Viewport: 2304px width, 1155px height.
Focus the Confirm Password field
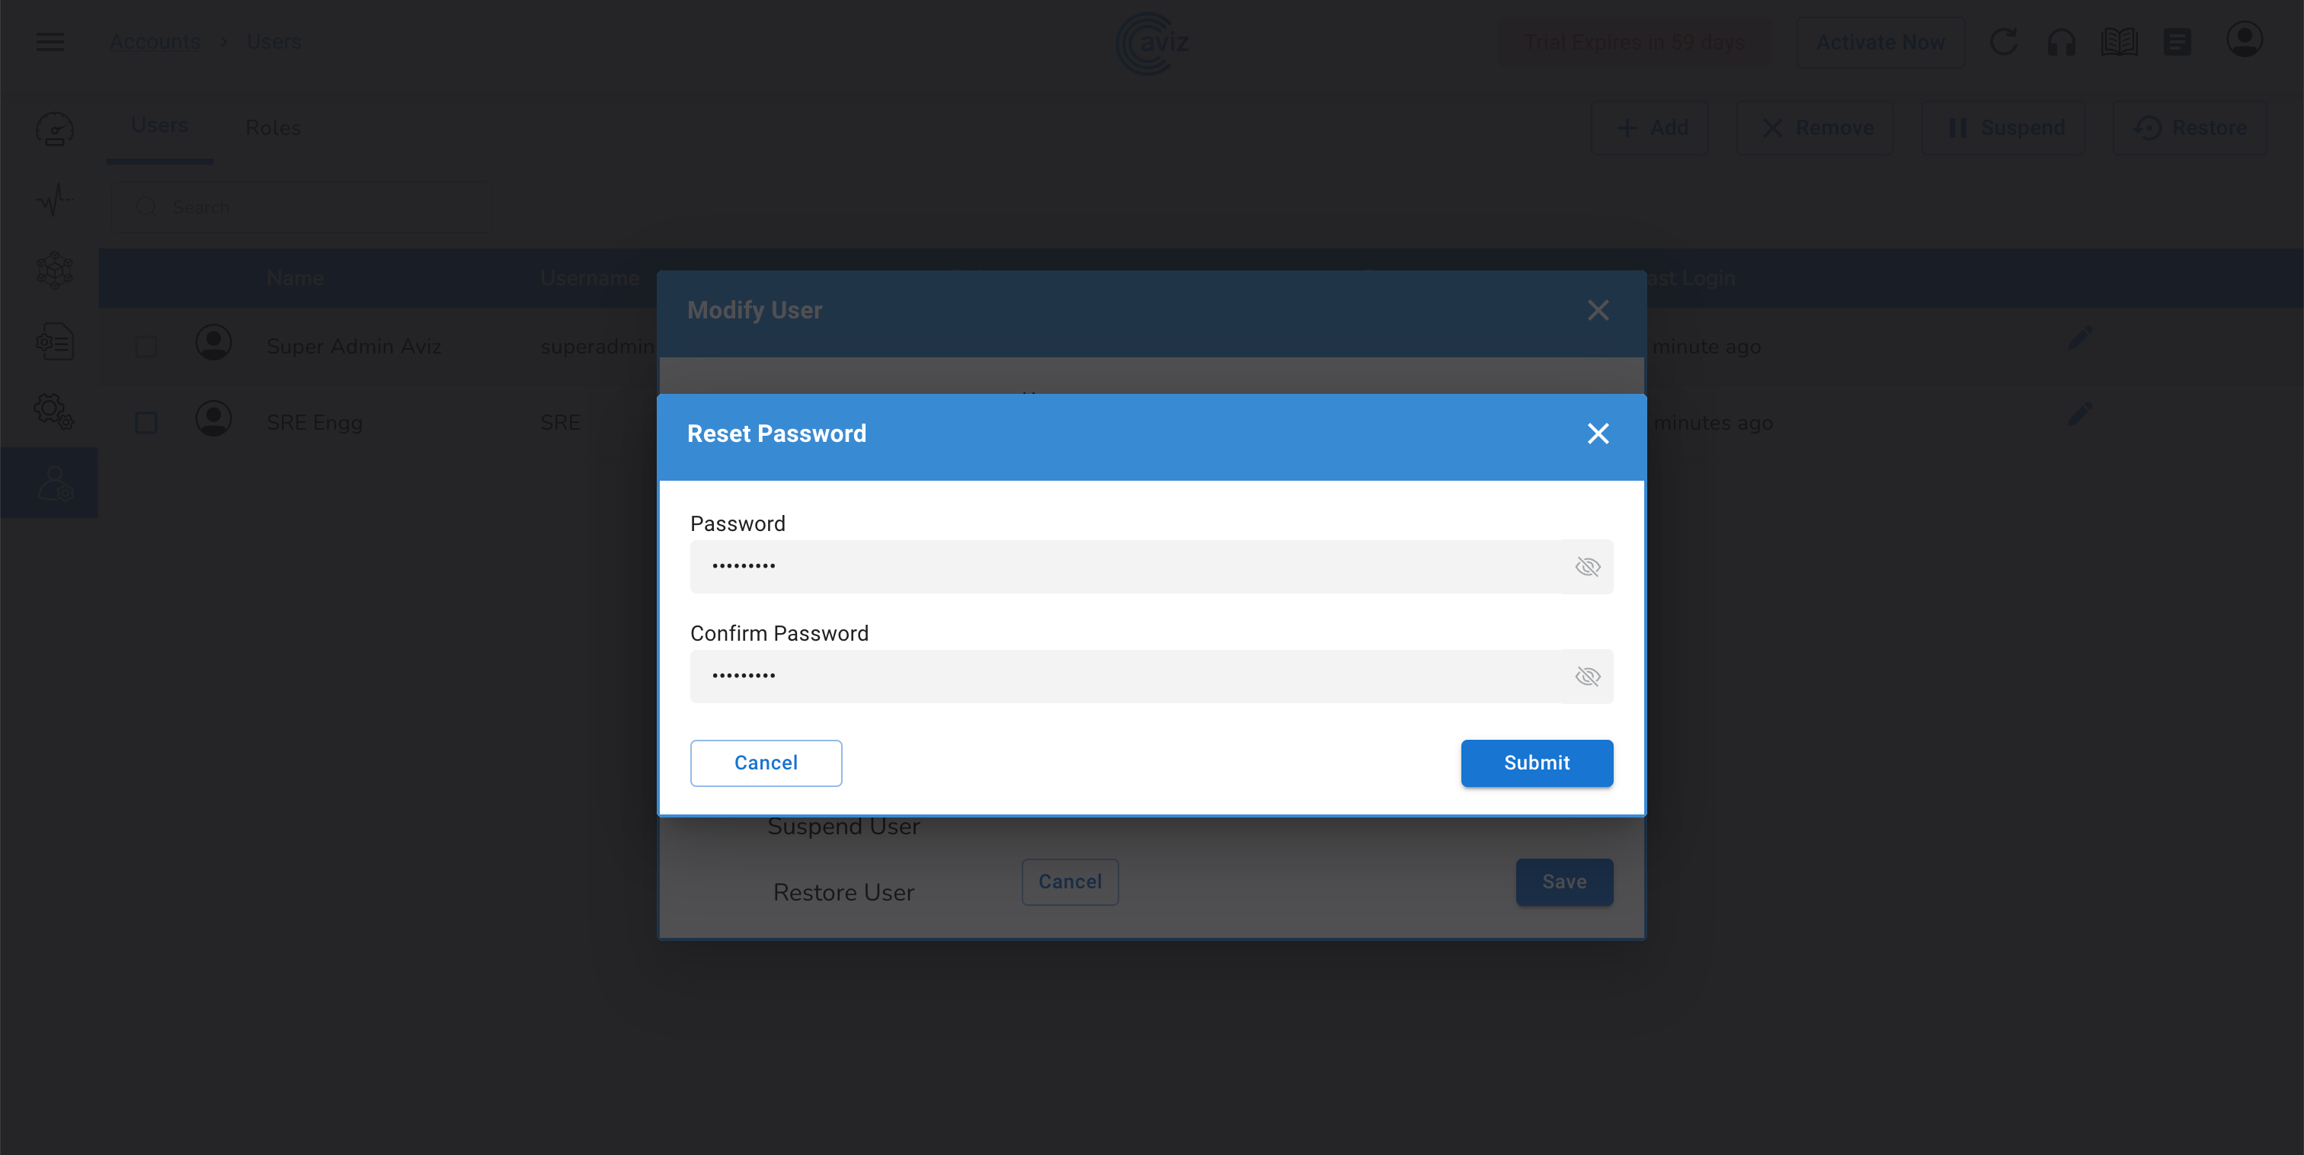pos(1125,677)
